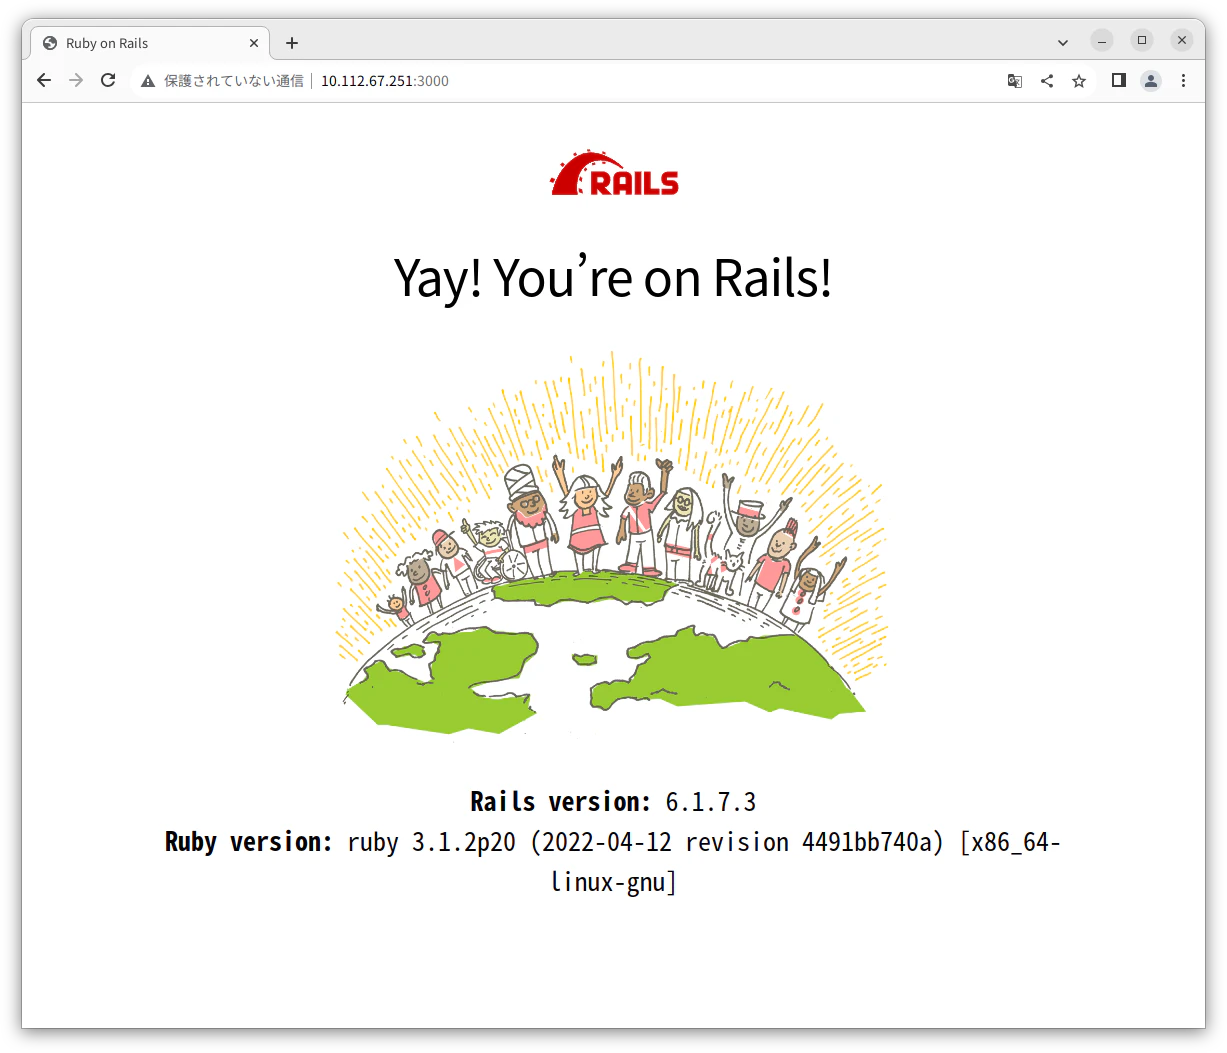The width and height of the screenshot is (1227, 1053).
Task: Open the Google Translate page icon
Action: [x=1015, y=81]
